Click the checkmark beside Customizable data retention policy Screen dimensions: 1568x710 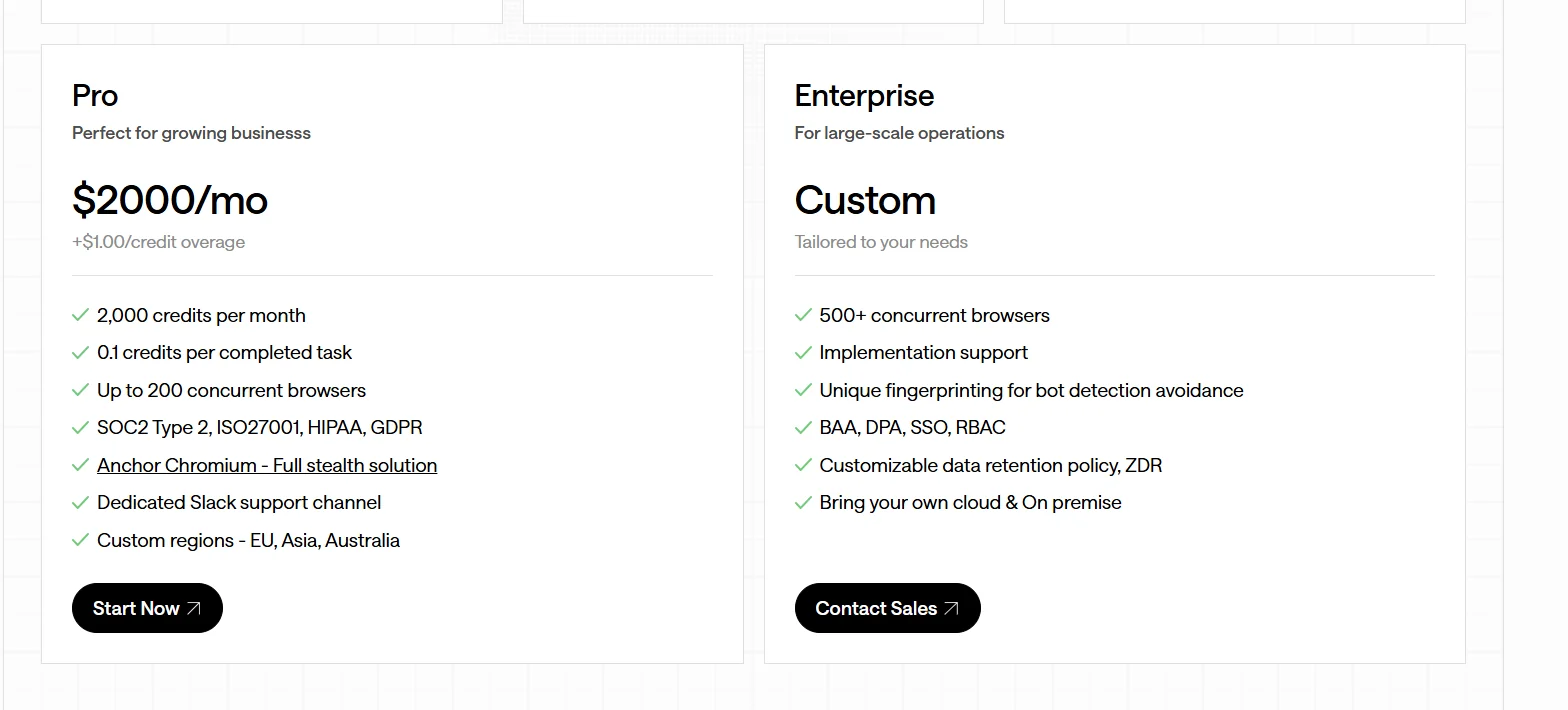[803, 465]
